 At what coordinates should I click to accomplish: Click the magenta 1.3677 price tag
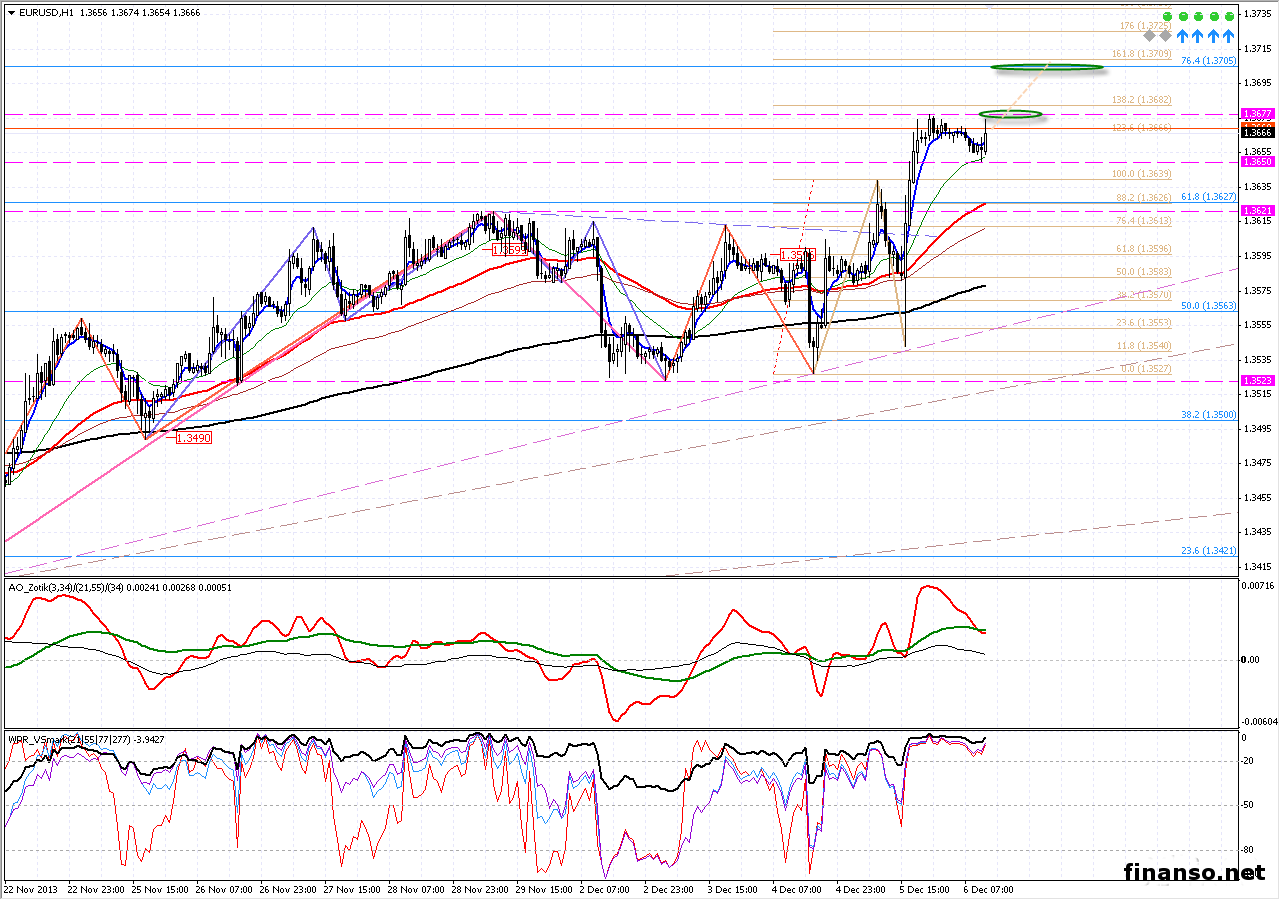(1256, 113)
